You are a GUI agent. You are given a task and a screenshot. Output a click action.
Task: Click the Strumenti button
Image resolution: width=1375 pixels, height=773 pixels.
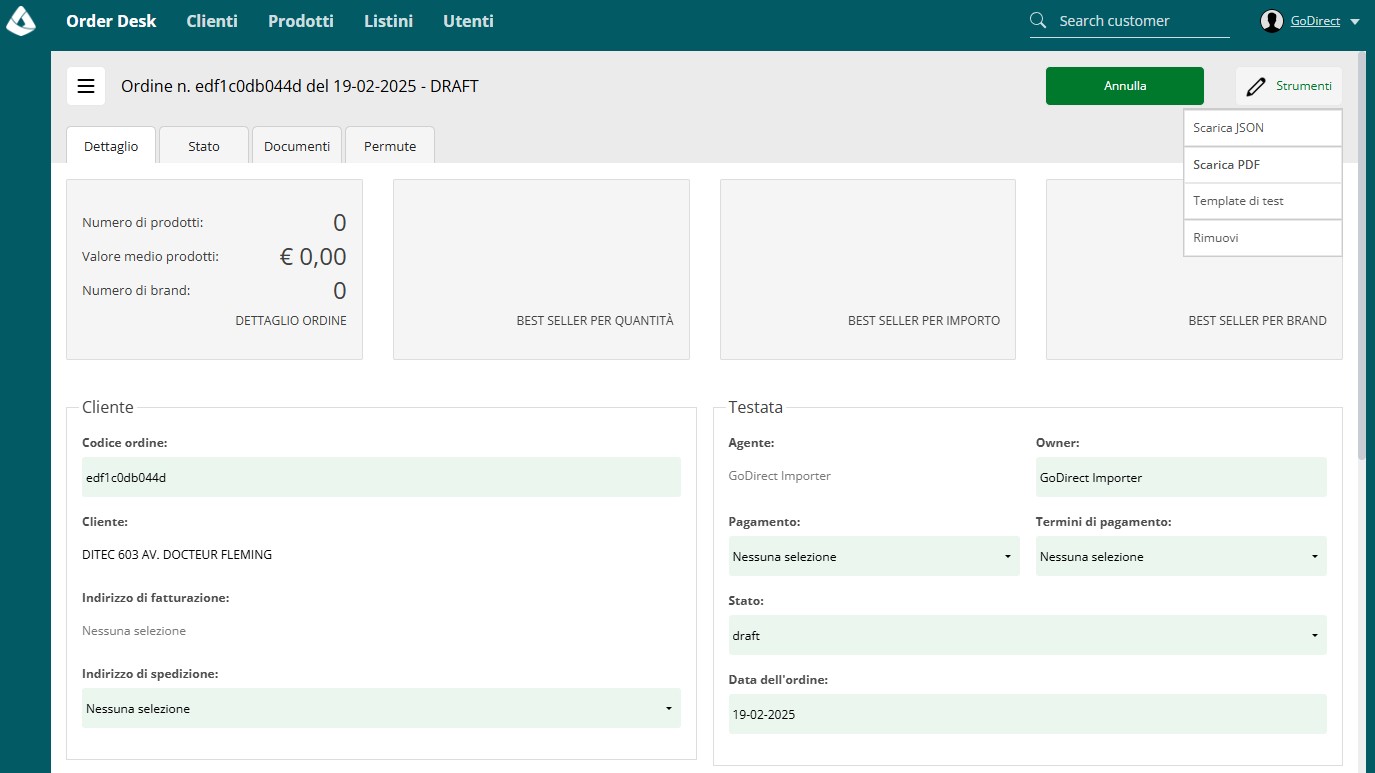[x=1289, y=86]
